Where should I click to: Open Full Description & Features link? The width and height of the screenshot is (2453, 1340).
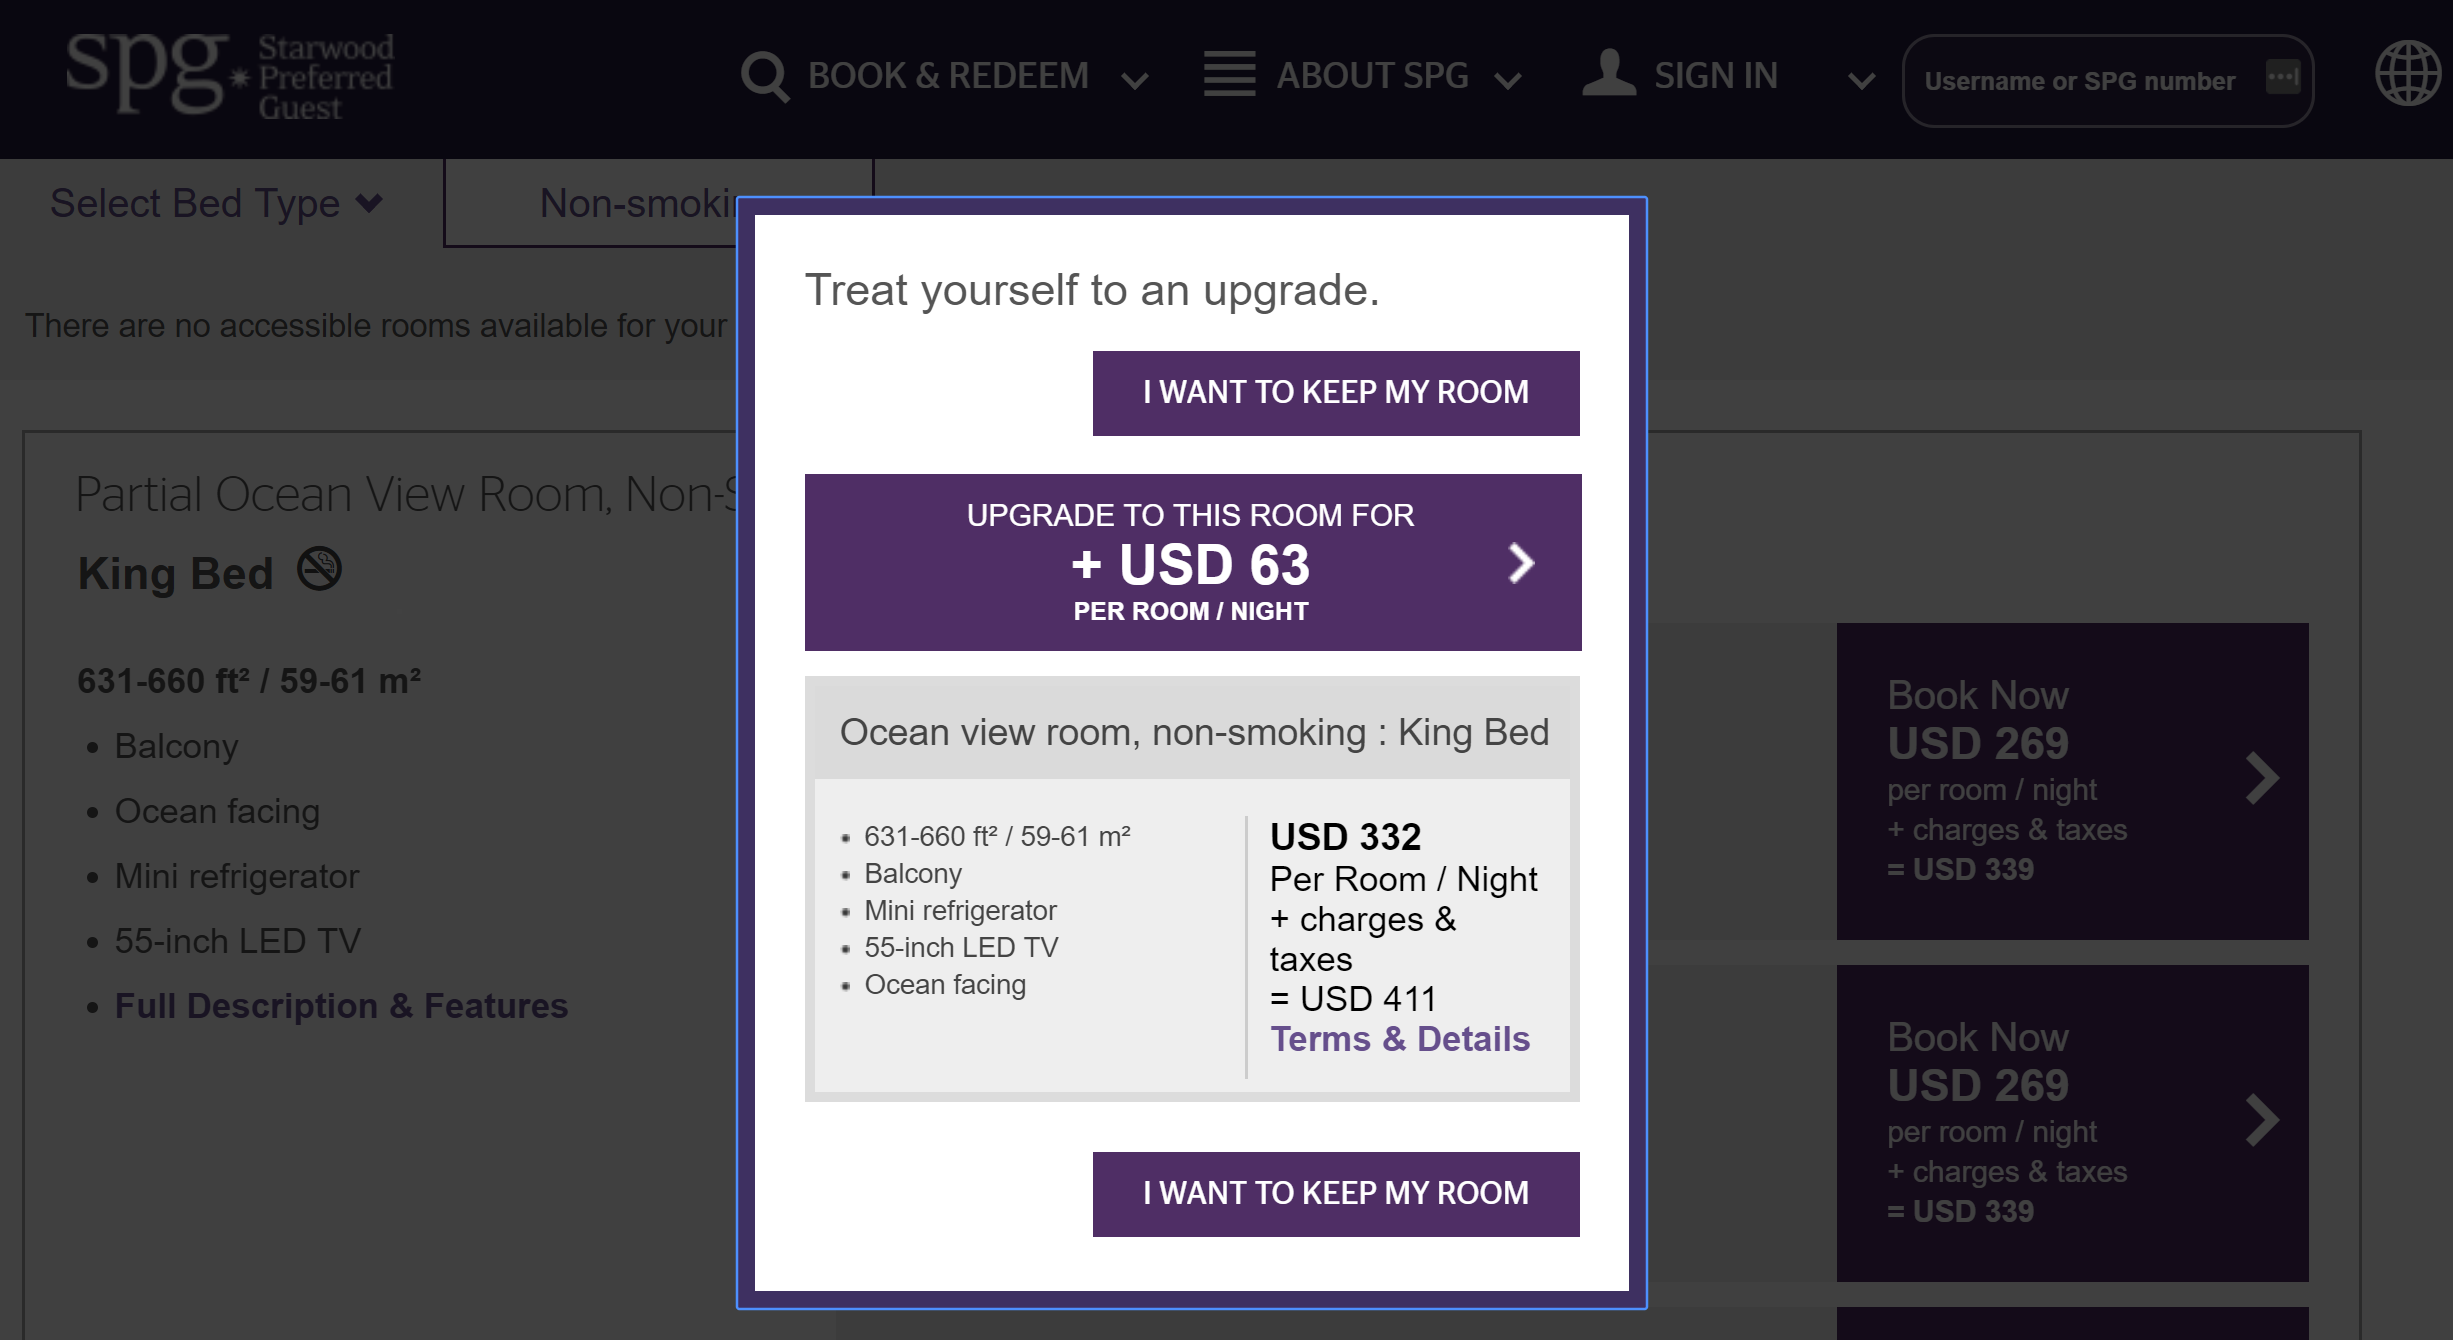tap(341, 1006)
